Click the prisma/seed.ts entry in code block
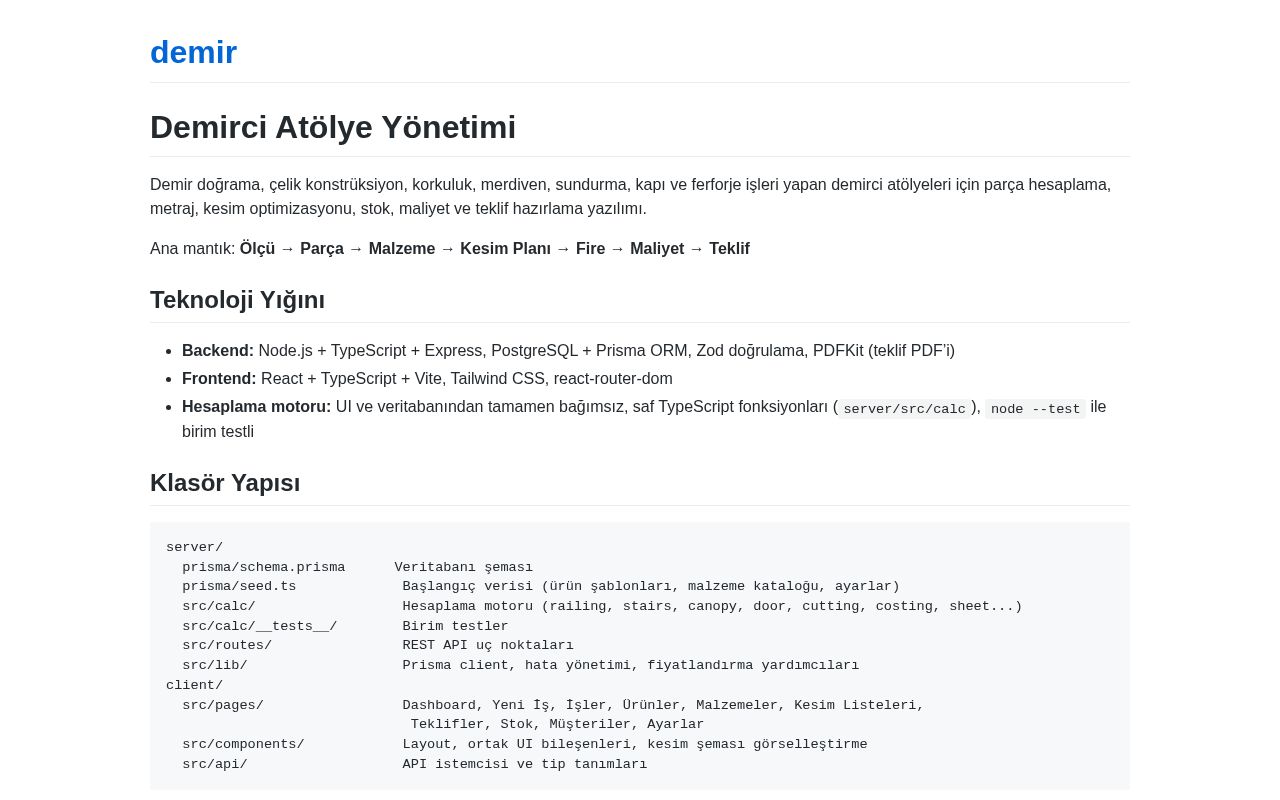The image size is (1280, 800). tap(239, 586)
